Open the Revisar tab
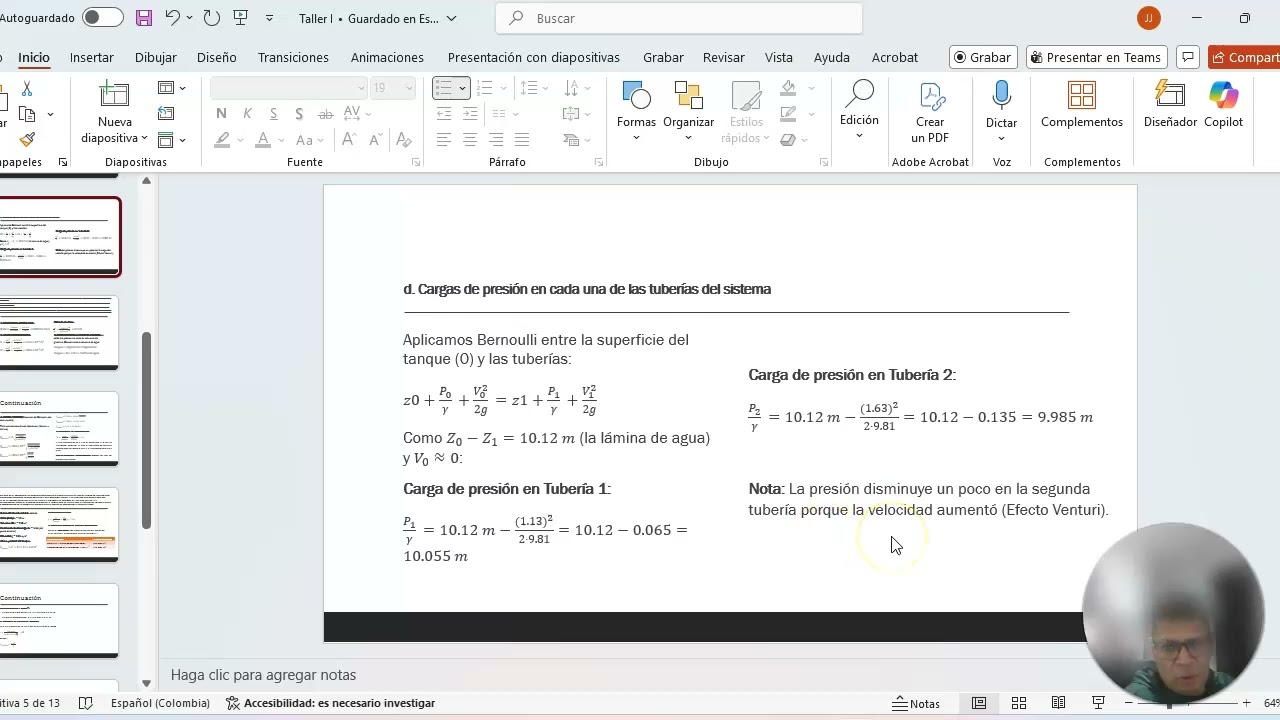The image size is (1280, 720). [723, 57]
